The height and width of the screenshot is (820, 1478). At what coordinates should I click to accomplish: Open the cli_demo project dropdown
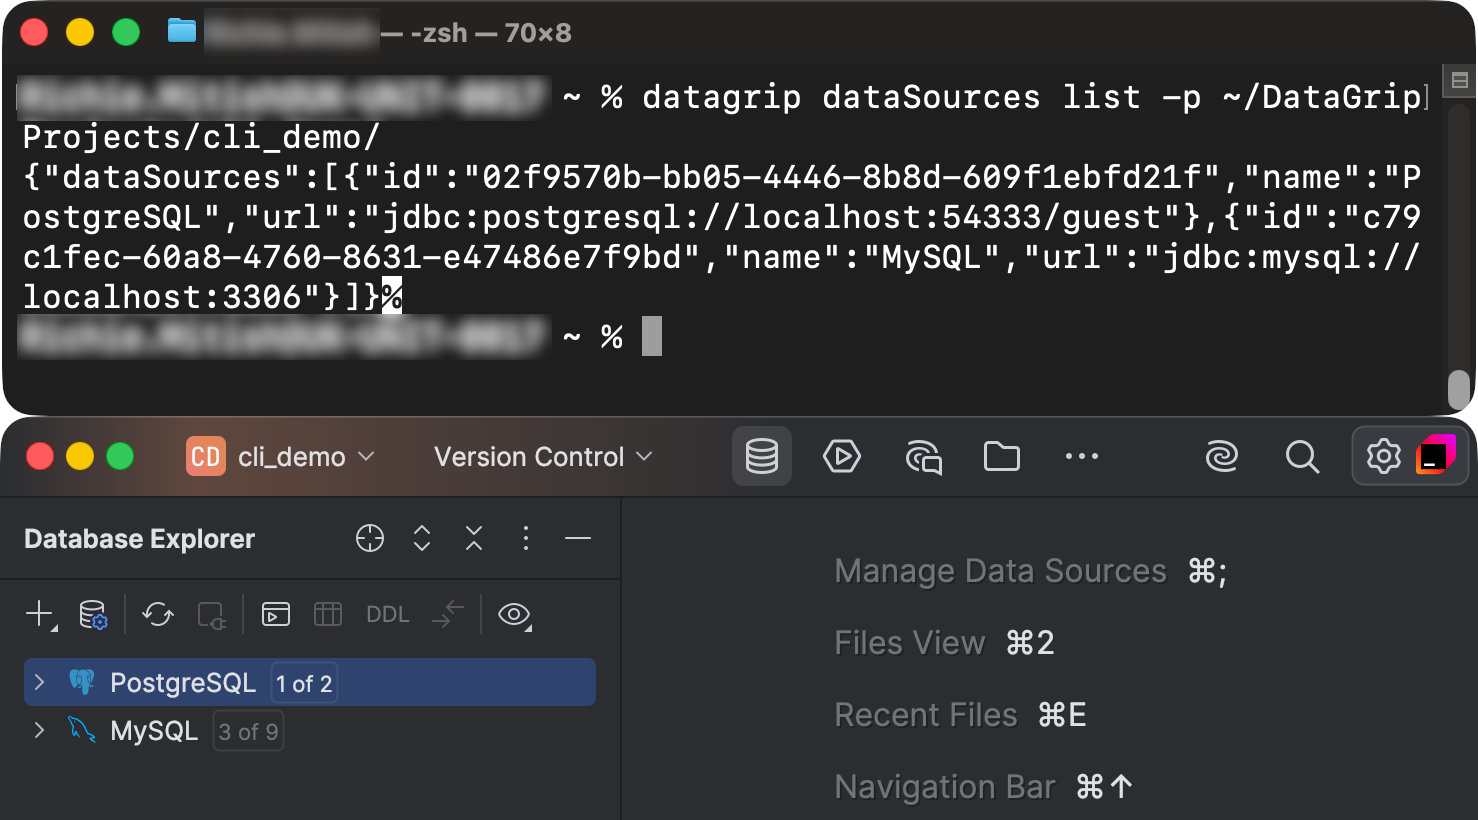281,457
